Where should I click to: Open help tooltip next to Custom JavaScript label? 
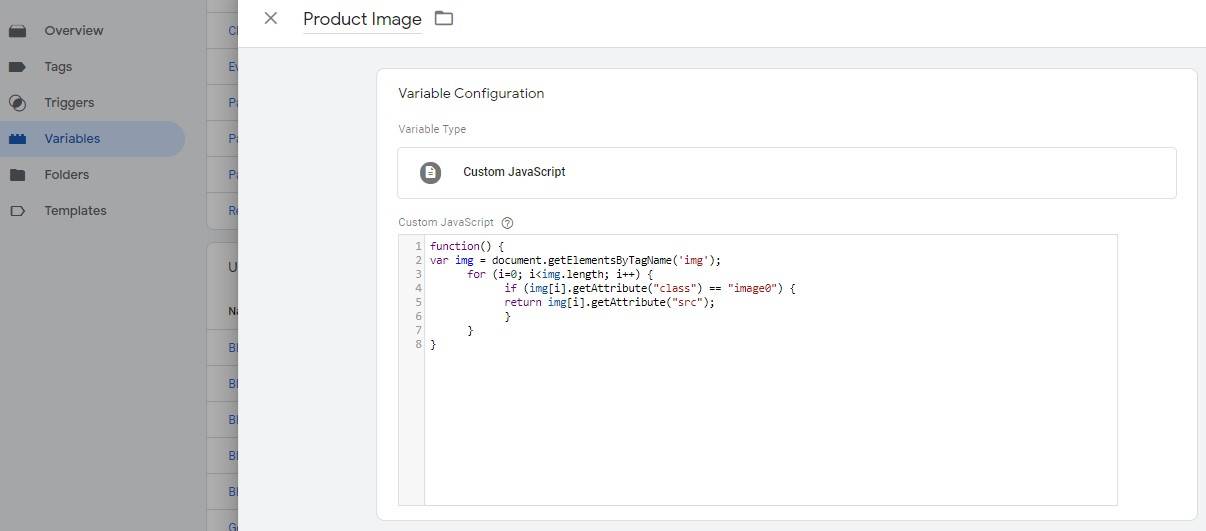point(507,223)
